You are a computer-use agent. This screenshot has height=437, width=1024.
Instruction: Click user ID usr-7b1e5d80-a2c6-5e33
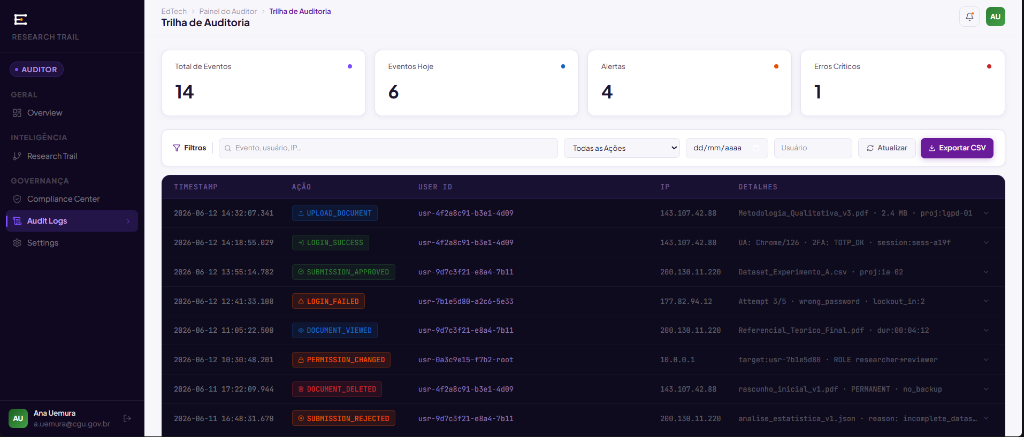466,301
